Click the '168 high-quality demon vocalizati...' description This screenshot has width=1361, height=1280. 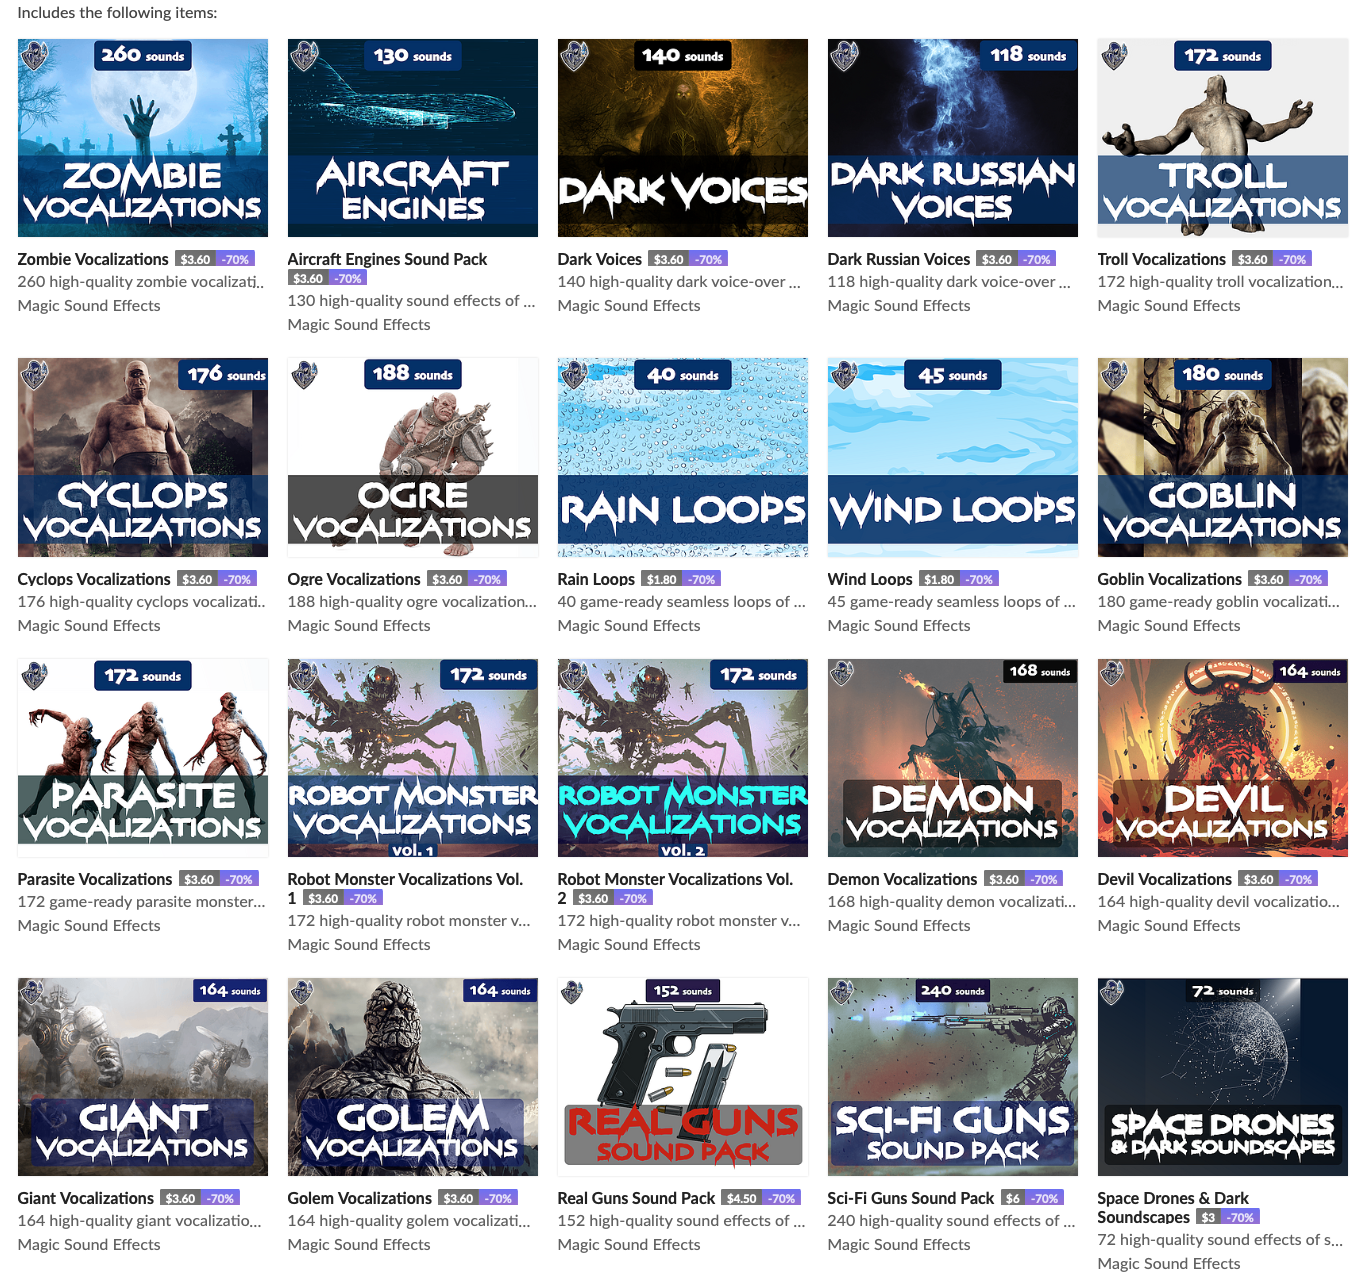[952, 902]
